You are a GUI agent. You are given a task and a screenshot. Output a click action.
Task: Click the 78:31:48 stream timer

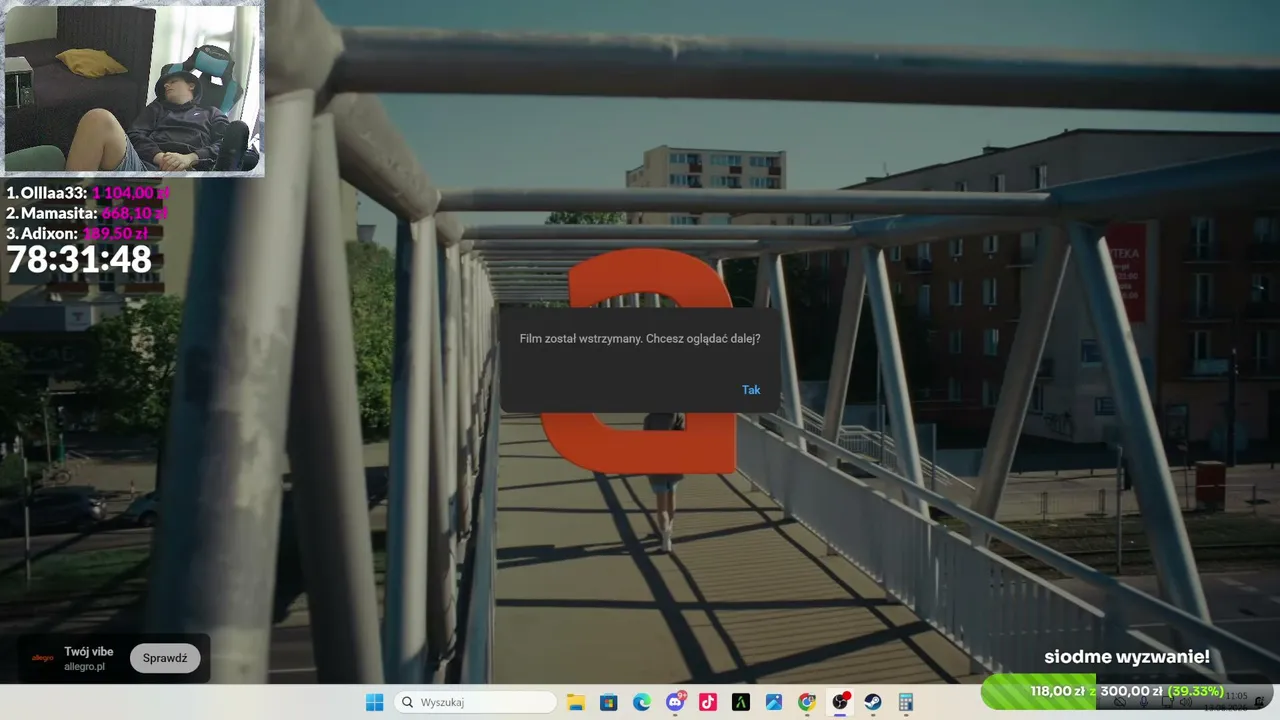click(x=79, y=260)
